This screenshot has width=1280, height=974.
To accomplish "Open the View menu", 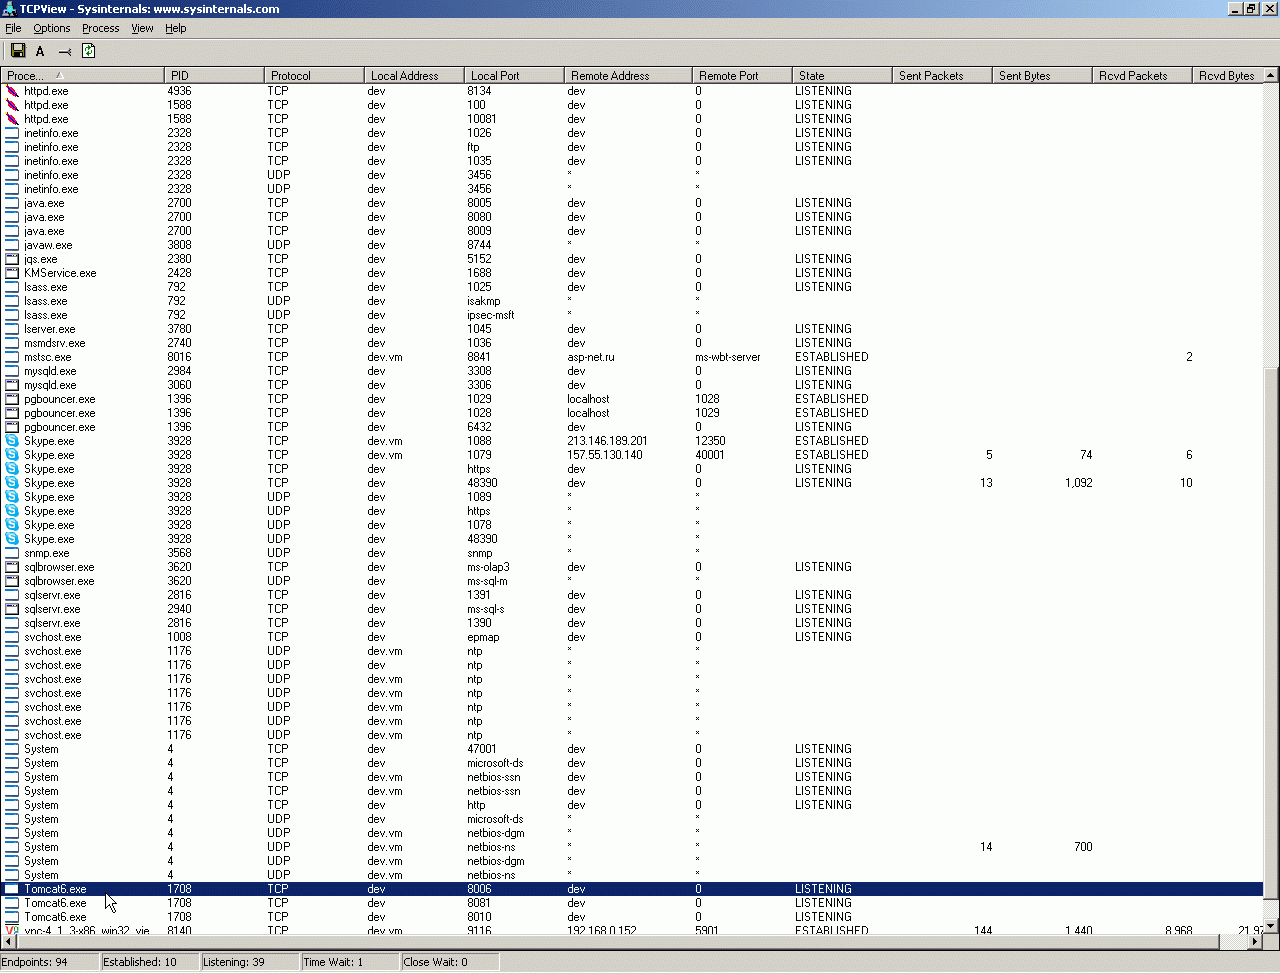I will 142,28.
